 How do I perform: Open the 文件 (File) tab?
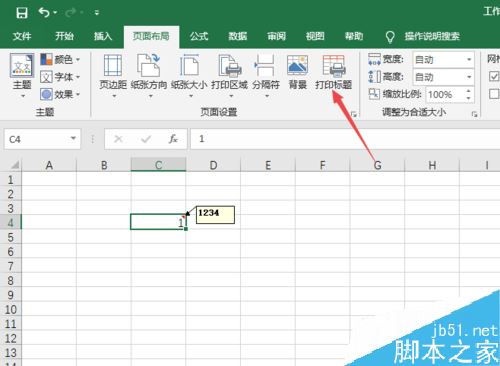(22, 36)
